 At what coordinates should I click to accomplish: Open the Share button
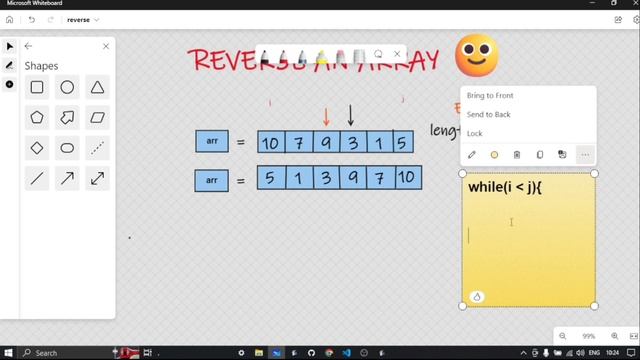point(618,20)
